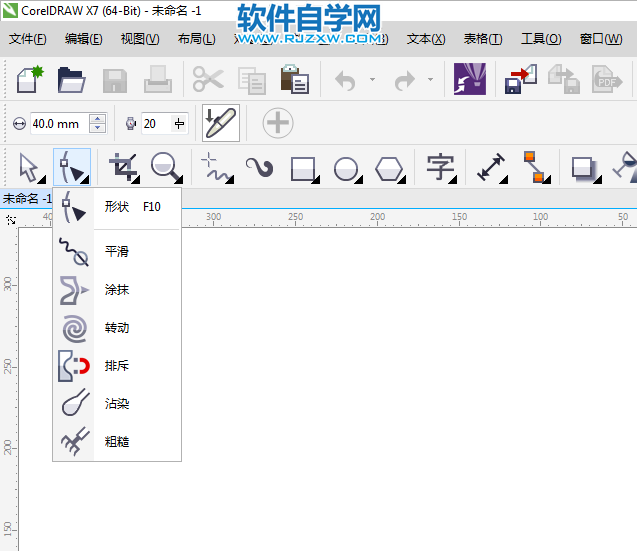Toggle the pen pressure button

coord(221,123)
